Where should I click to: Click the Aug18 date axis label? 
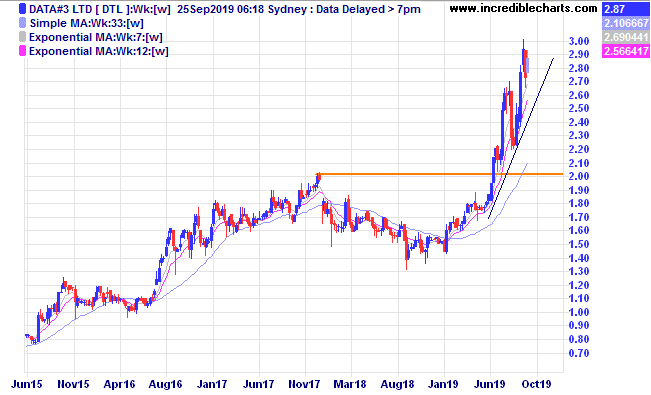click(x=397, y=384)
